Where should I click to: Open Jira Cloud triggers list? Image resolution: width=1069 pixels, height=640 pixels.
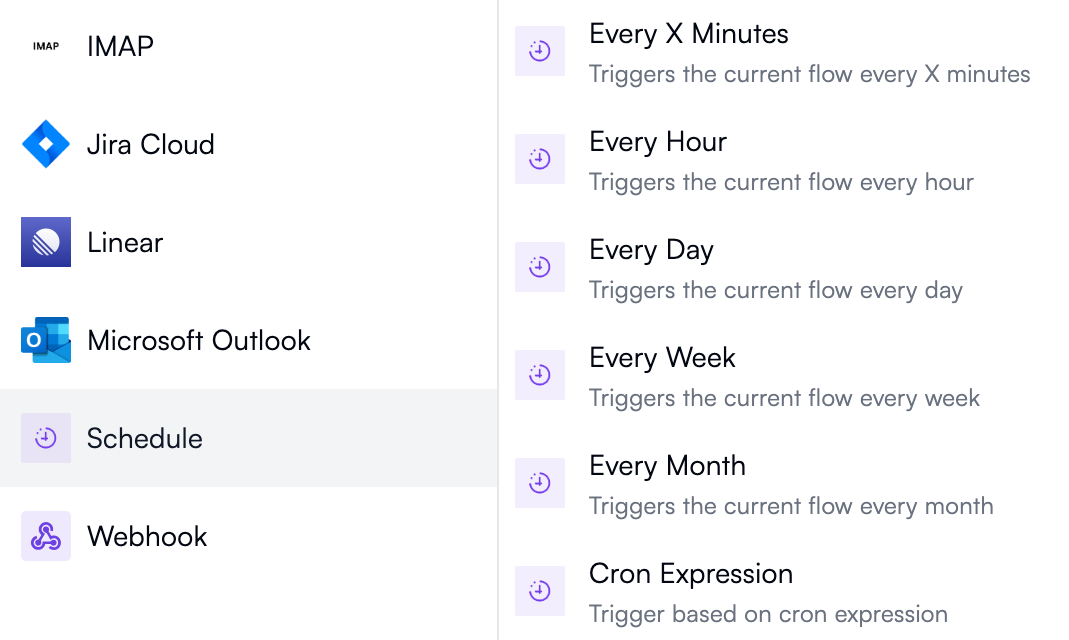[150, 144]
